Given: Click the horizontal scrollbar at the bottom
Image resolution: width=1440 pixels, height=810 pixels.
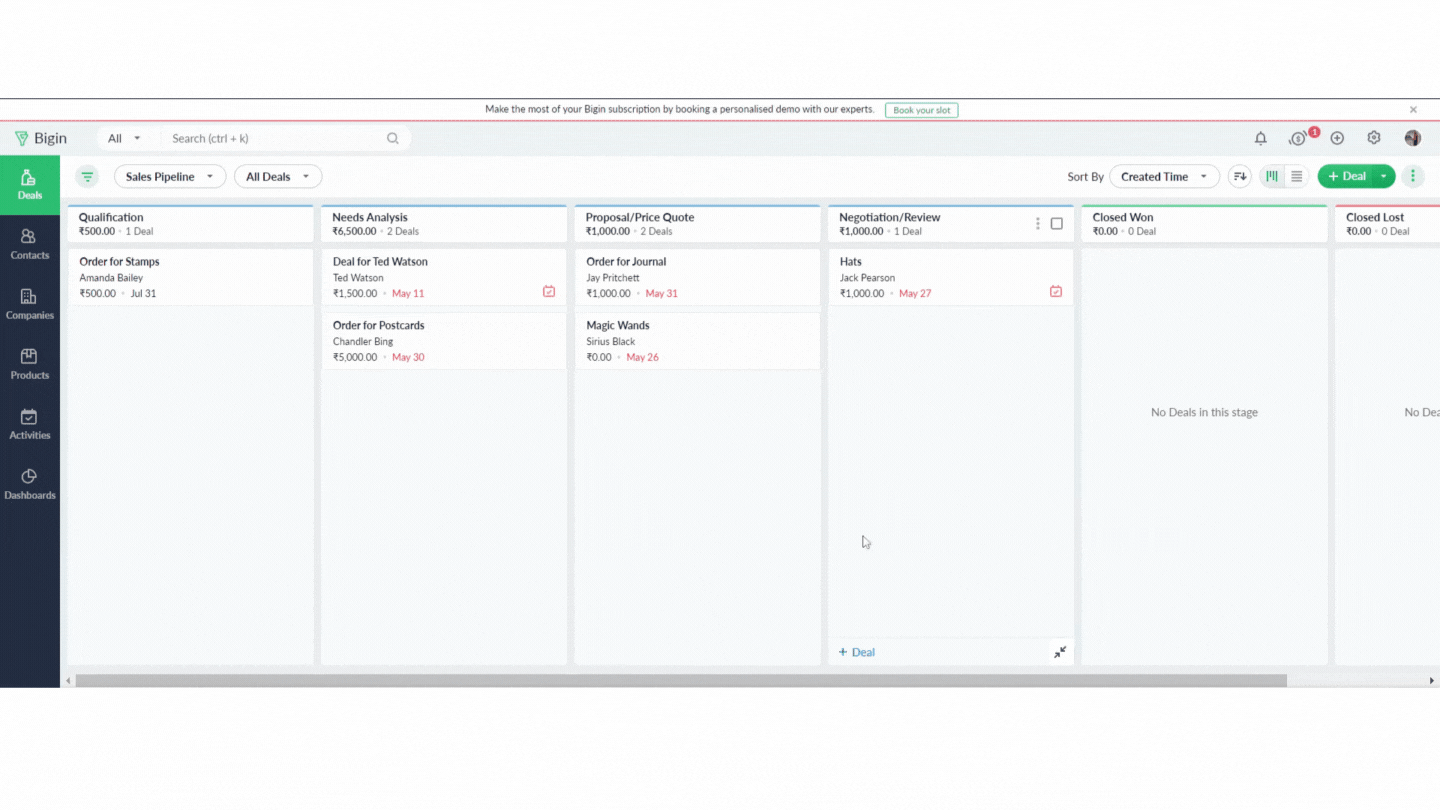Looking at the screenshot, I should pos(680,681).
